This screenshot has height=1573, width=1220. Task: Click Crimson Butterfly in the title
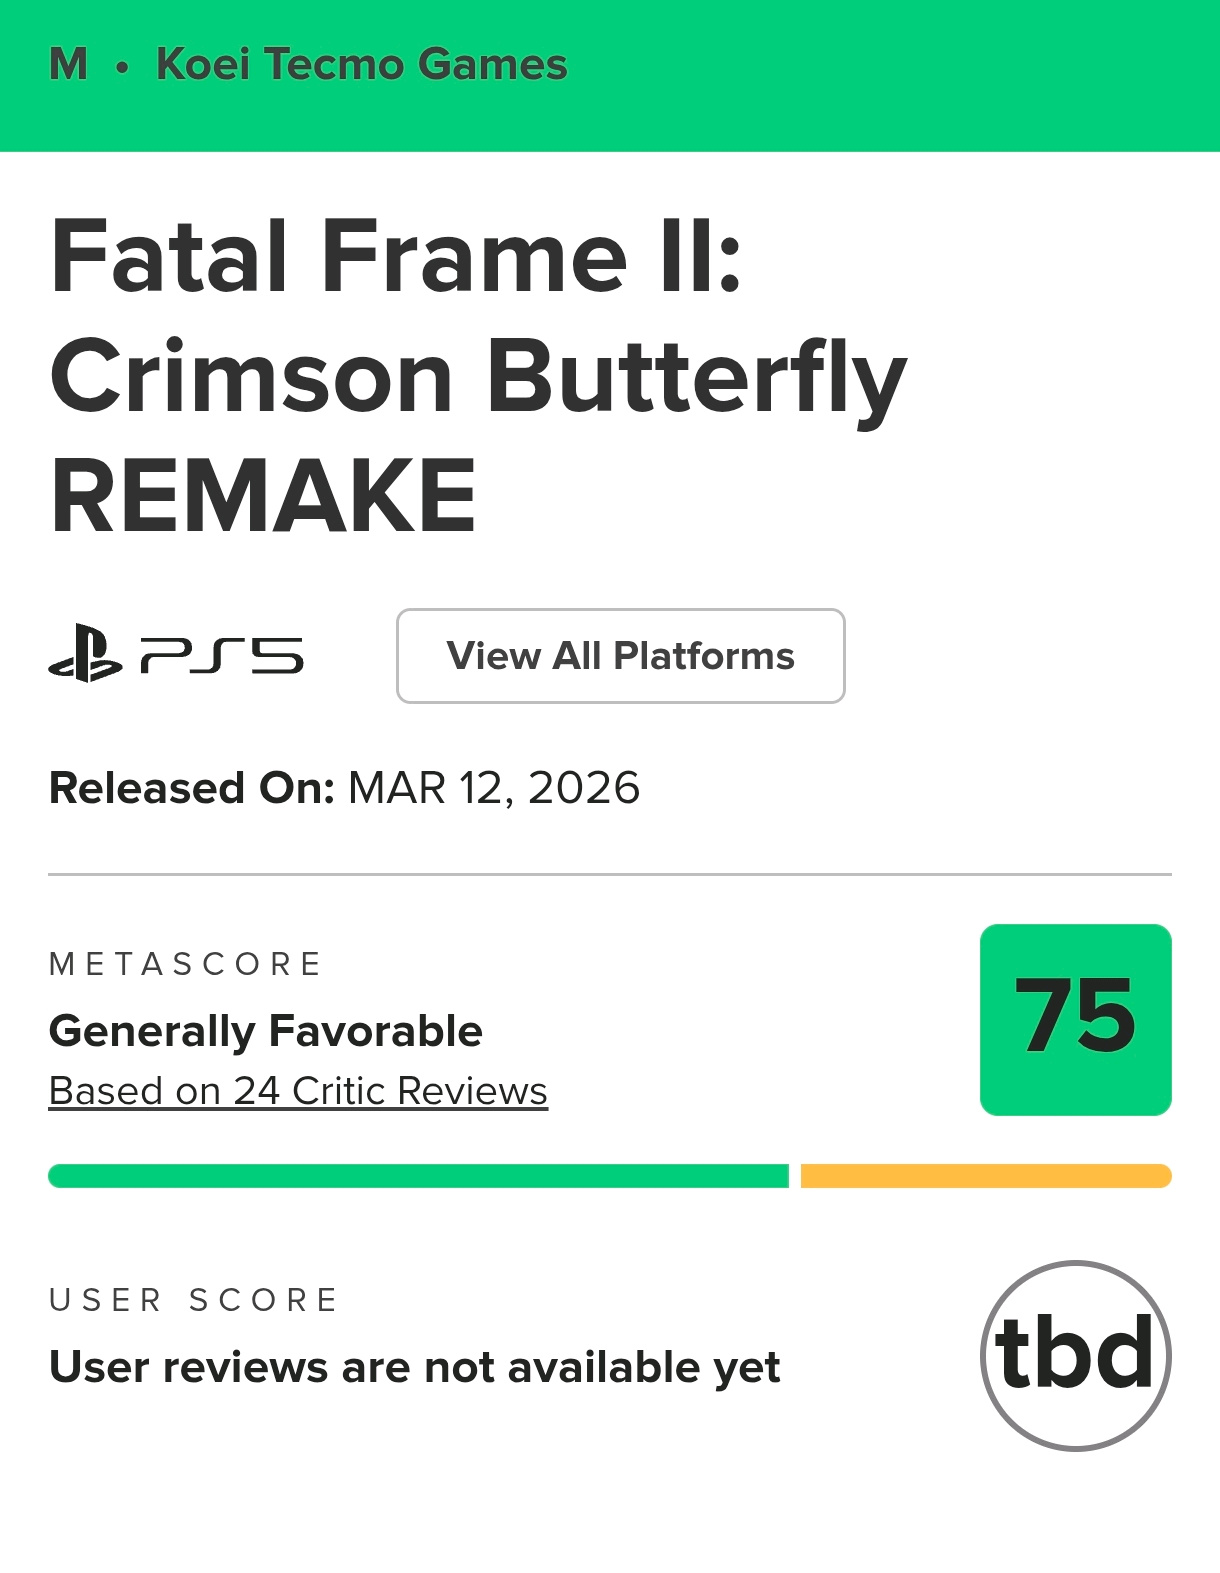(x=478, y=378)
